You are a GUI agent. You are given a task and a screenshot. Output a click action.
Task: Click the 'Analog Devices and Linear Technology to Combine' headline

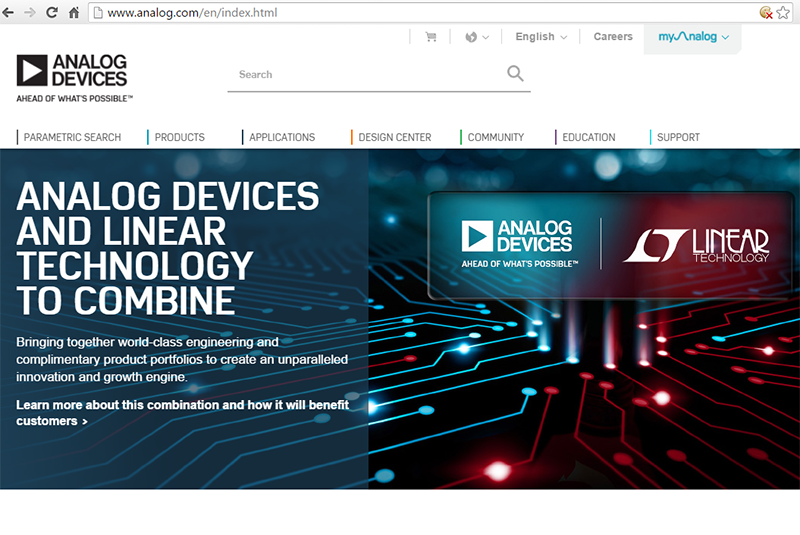(x=167, y=248)
